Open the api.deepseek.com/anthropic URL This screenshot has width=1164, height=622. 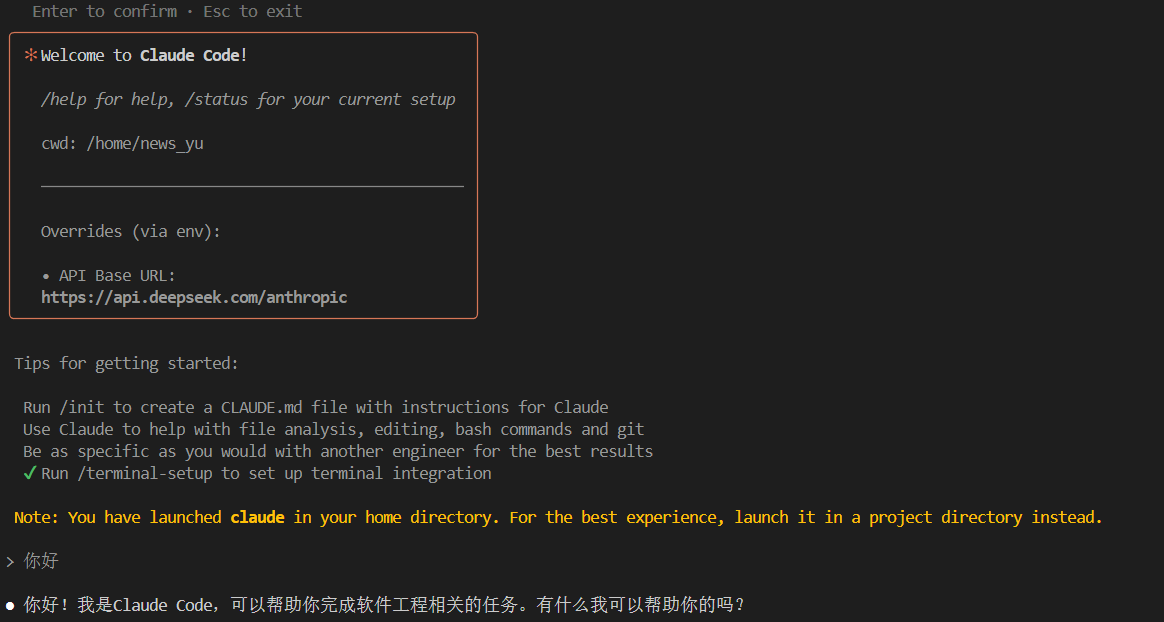194,297
